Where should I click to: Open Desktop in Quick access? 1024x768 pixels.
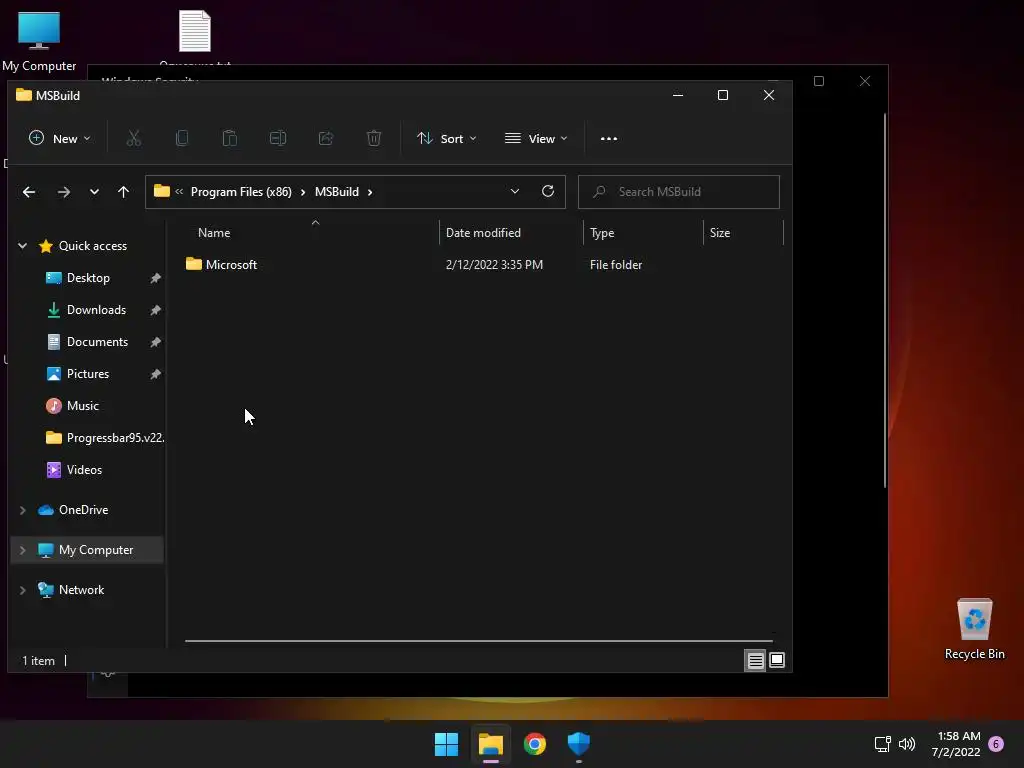(88, 278)
